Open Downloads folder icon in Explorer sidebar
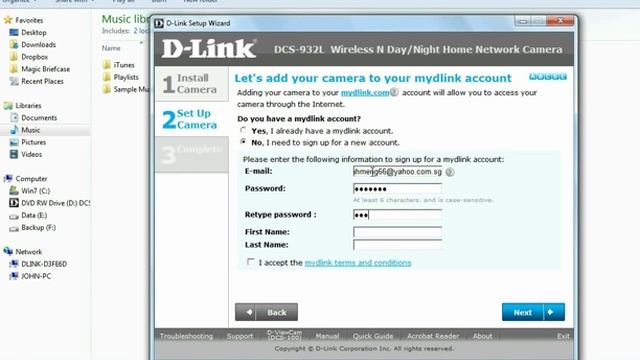Image resolution: width=640 pixels, height=360 pixels. 14,44
